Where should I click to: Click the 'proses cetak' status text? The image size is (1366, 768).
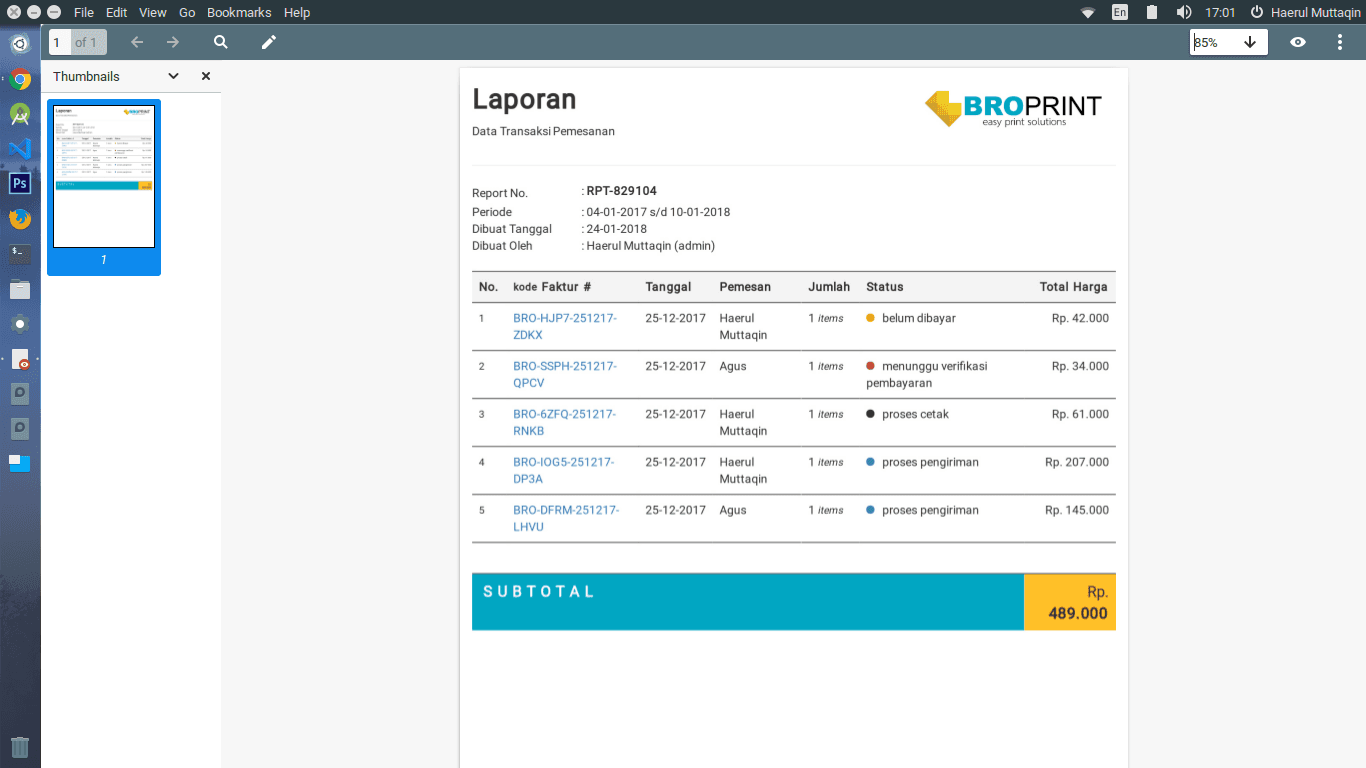pos(916,414)
